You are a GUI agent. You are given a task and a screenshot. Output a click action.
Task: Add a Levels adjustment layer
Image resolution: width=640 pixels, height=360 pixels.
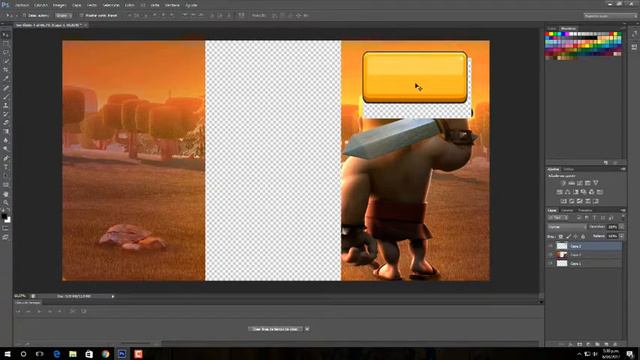571,183
